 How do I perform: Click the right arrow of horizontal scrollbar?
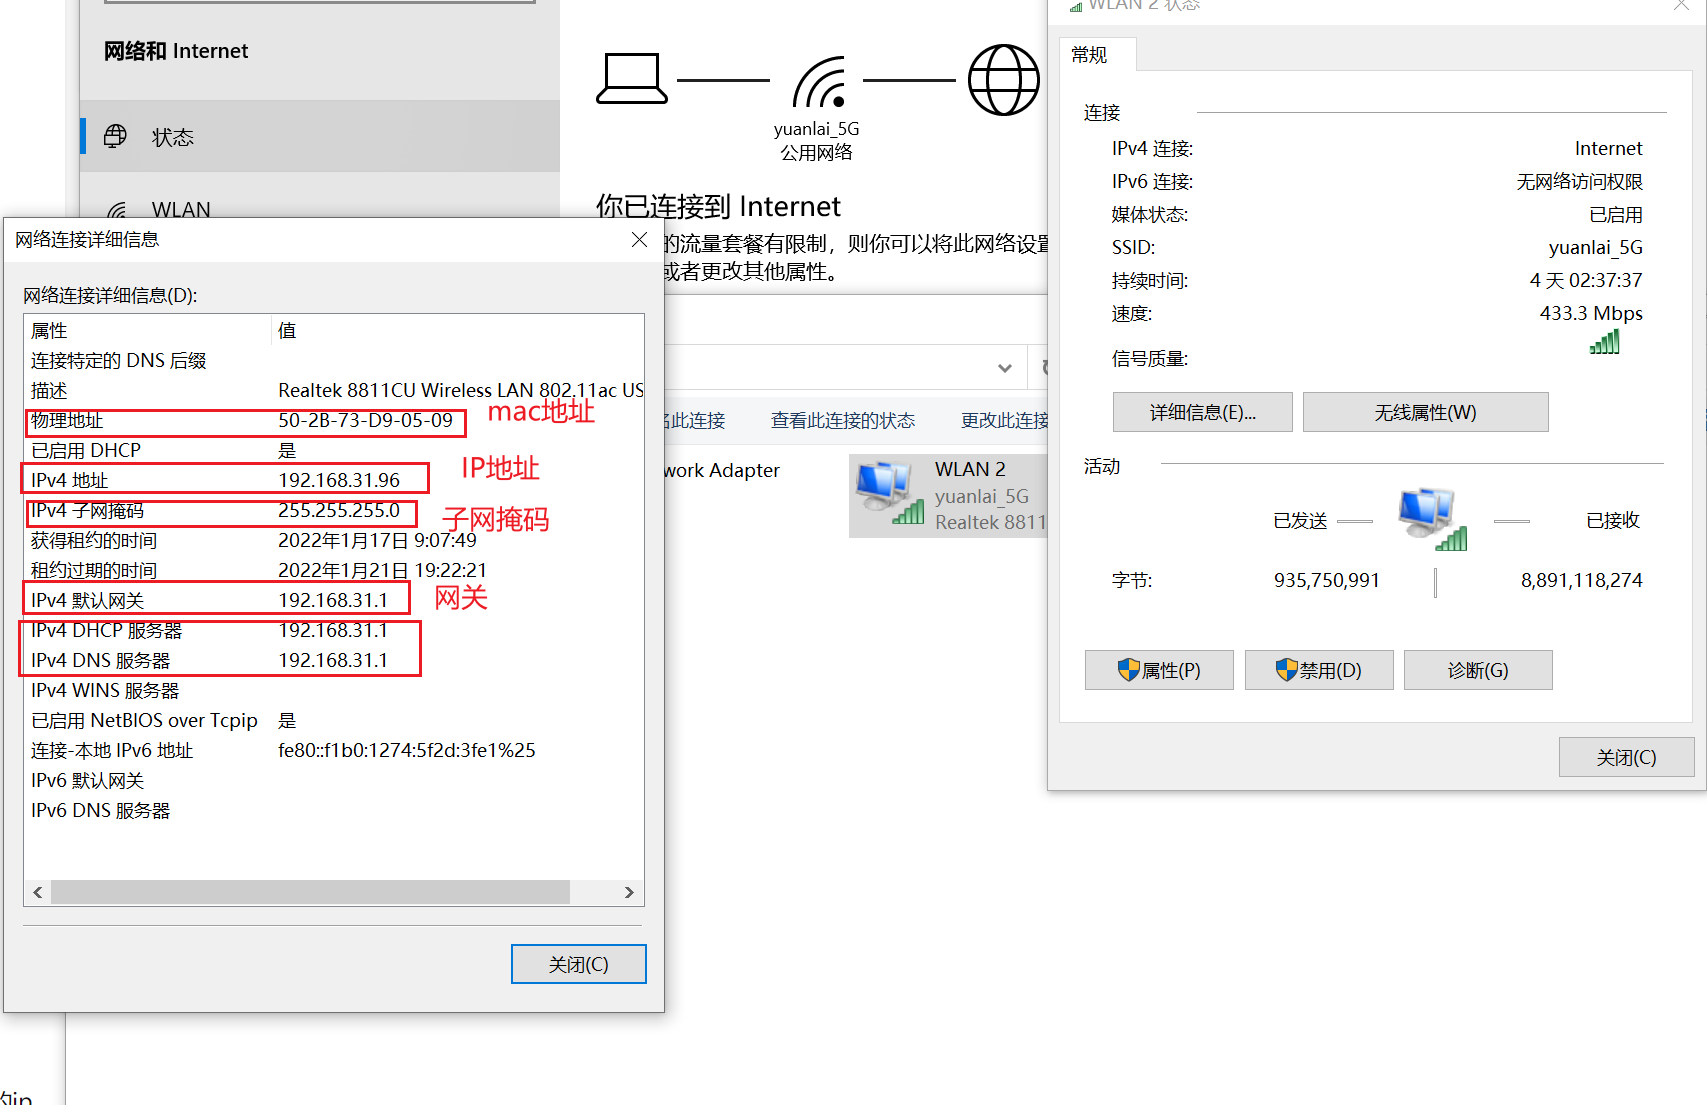click(x=629, y=892)
